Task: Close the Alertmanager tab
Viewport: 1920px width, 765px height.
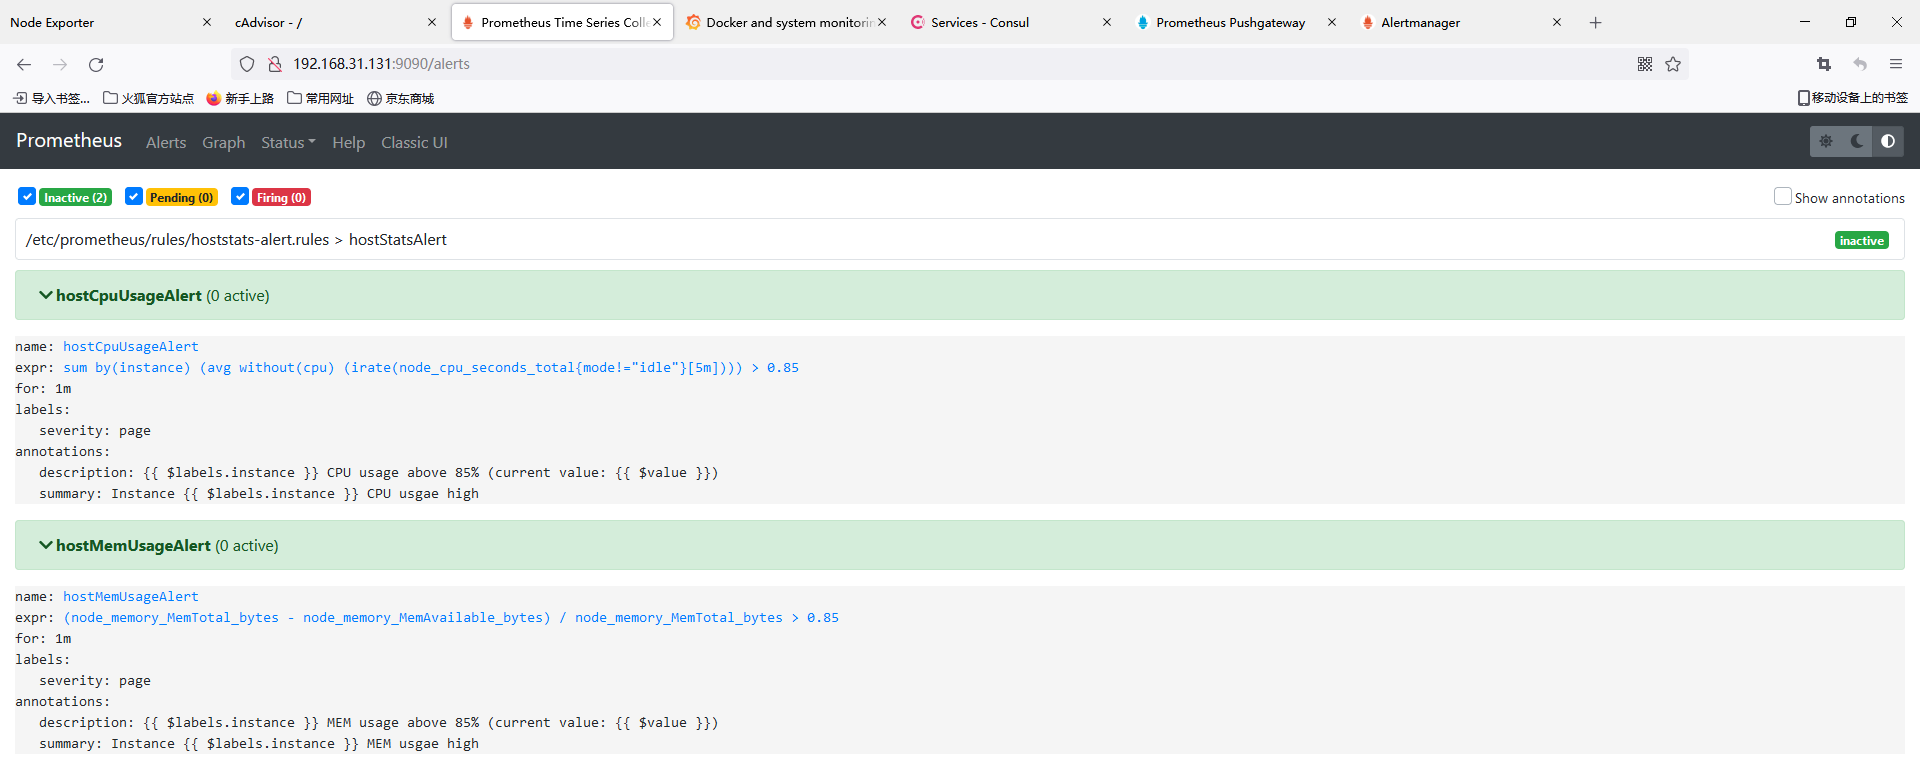Action: 1557,22
